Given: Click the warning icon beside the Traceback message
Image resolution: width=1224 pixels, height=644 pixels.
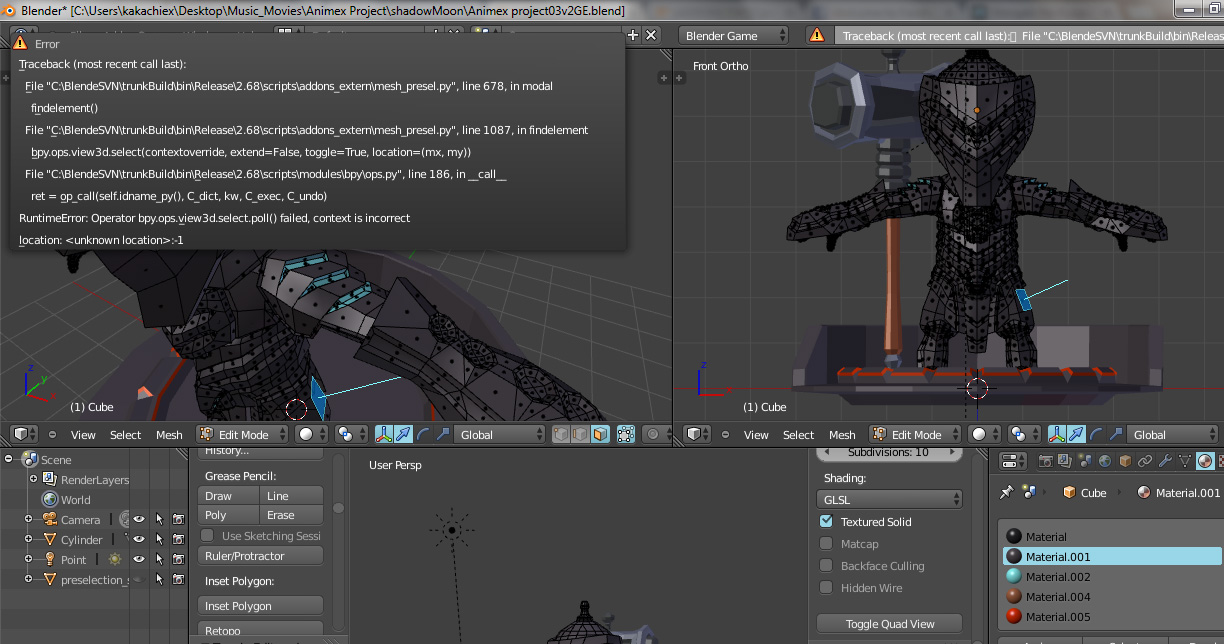Looking at the screenshot, I should pyautogui.click(x=817, y=35).
